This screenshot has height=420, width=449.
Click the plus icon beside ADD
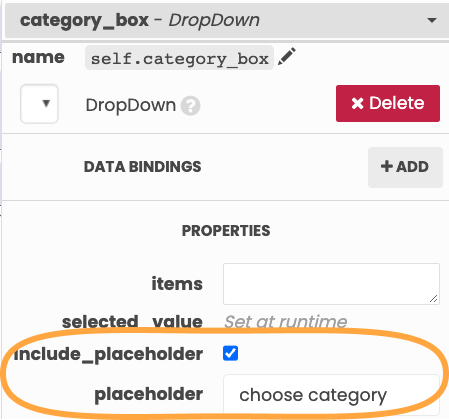click(387, 166)
